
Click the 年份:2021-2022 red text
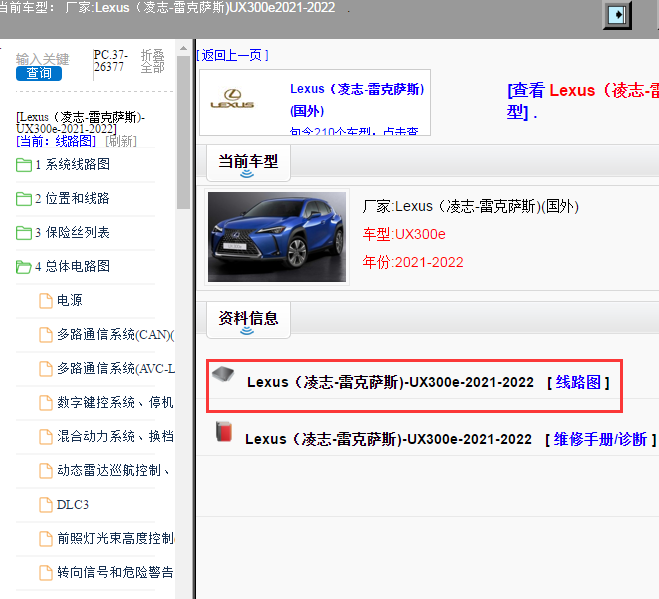pos(413,263)
